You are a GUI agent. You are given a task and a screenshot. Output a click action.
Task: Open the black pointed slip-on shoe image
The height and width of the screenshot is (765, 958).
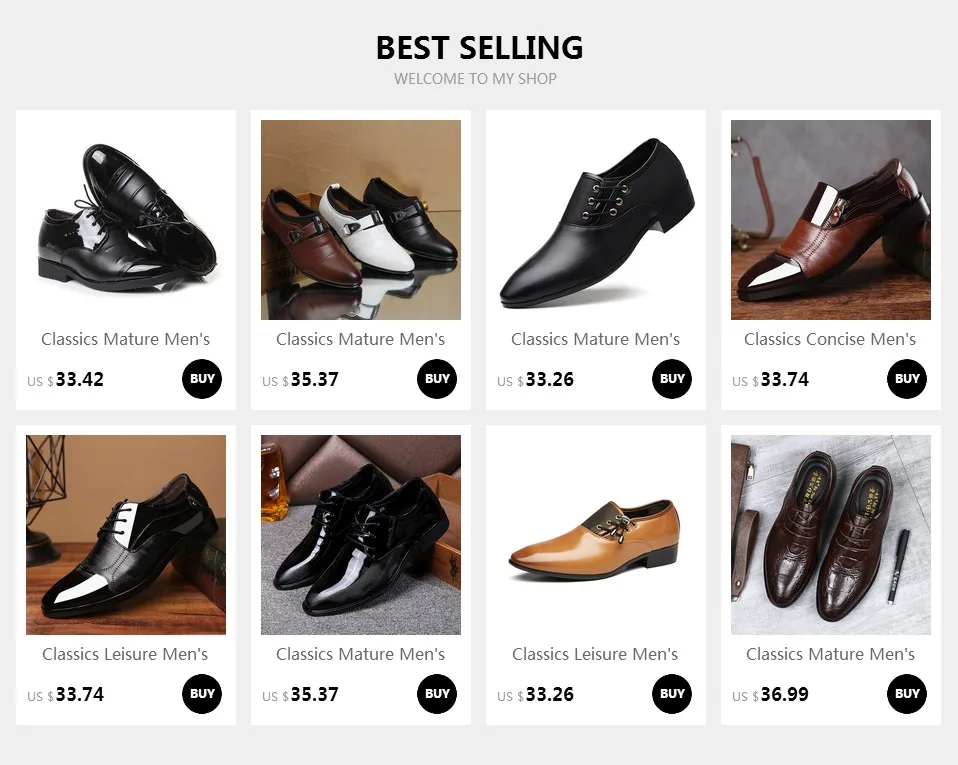click(596, 220)
